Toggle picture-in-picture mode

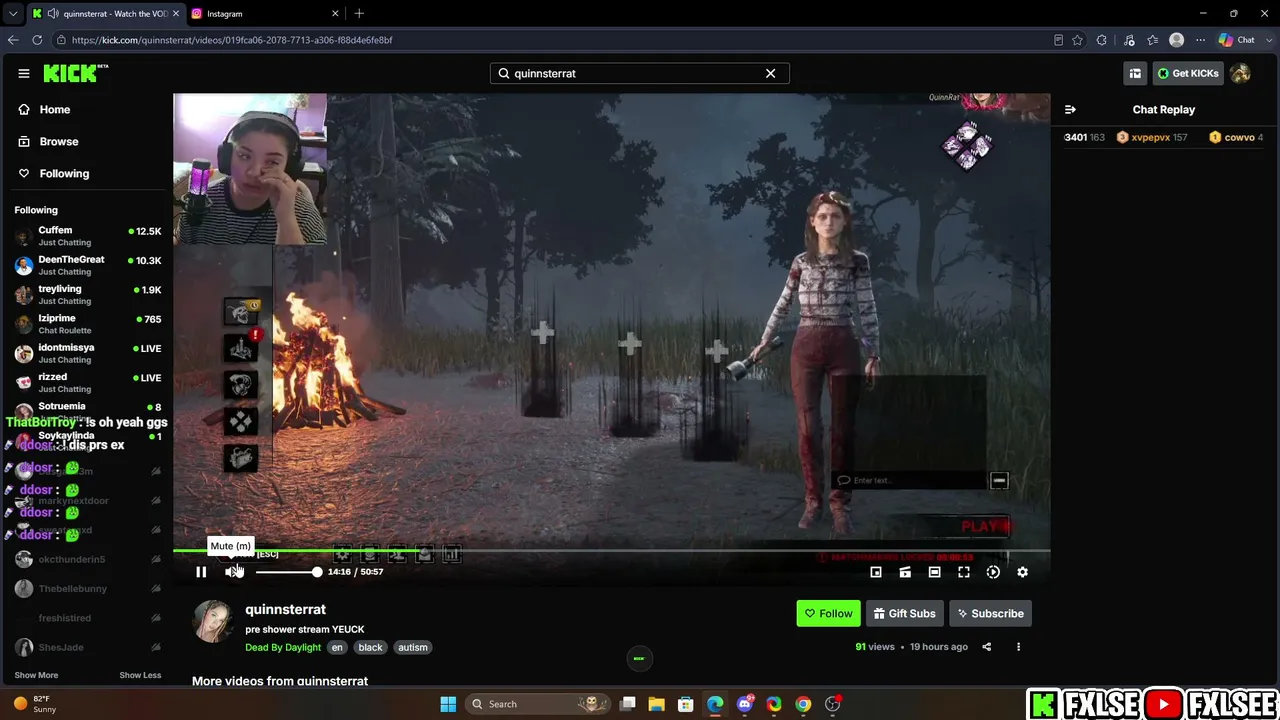876,572
